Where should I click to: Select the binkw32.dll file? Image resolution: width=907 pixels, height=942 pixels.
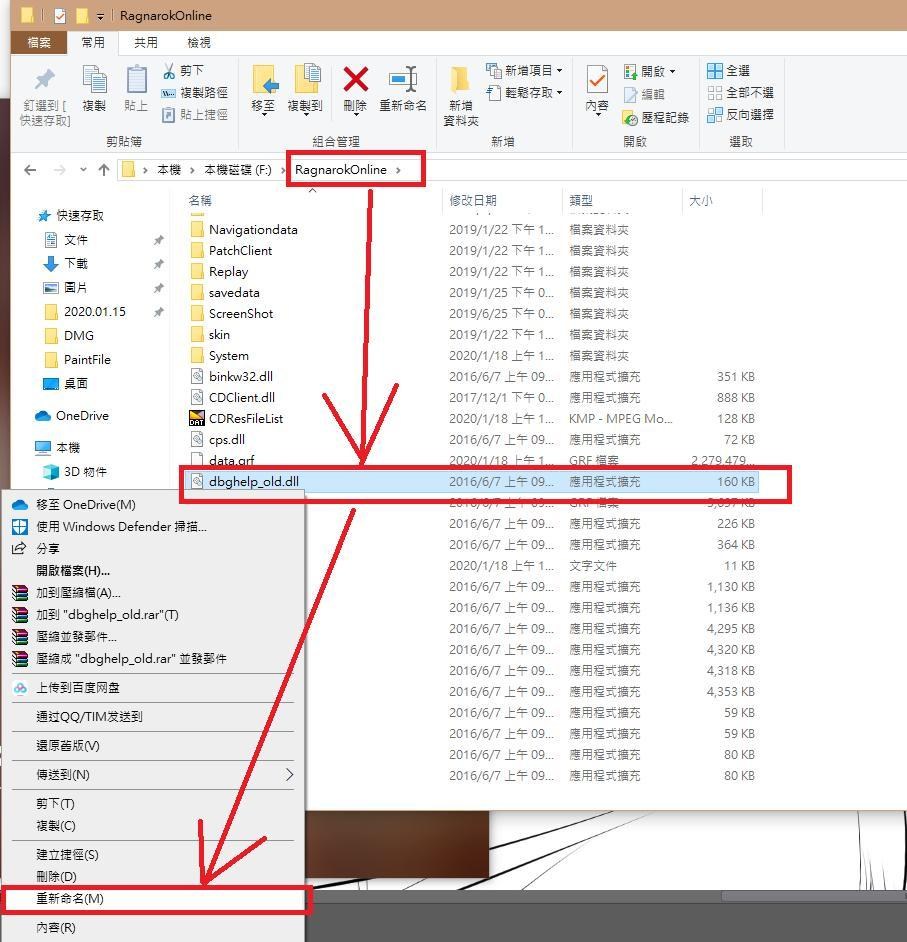tap(241, 377)
